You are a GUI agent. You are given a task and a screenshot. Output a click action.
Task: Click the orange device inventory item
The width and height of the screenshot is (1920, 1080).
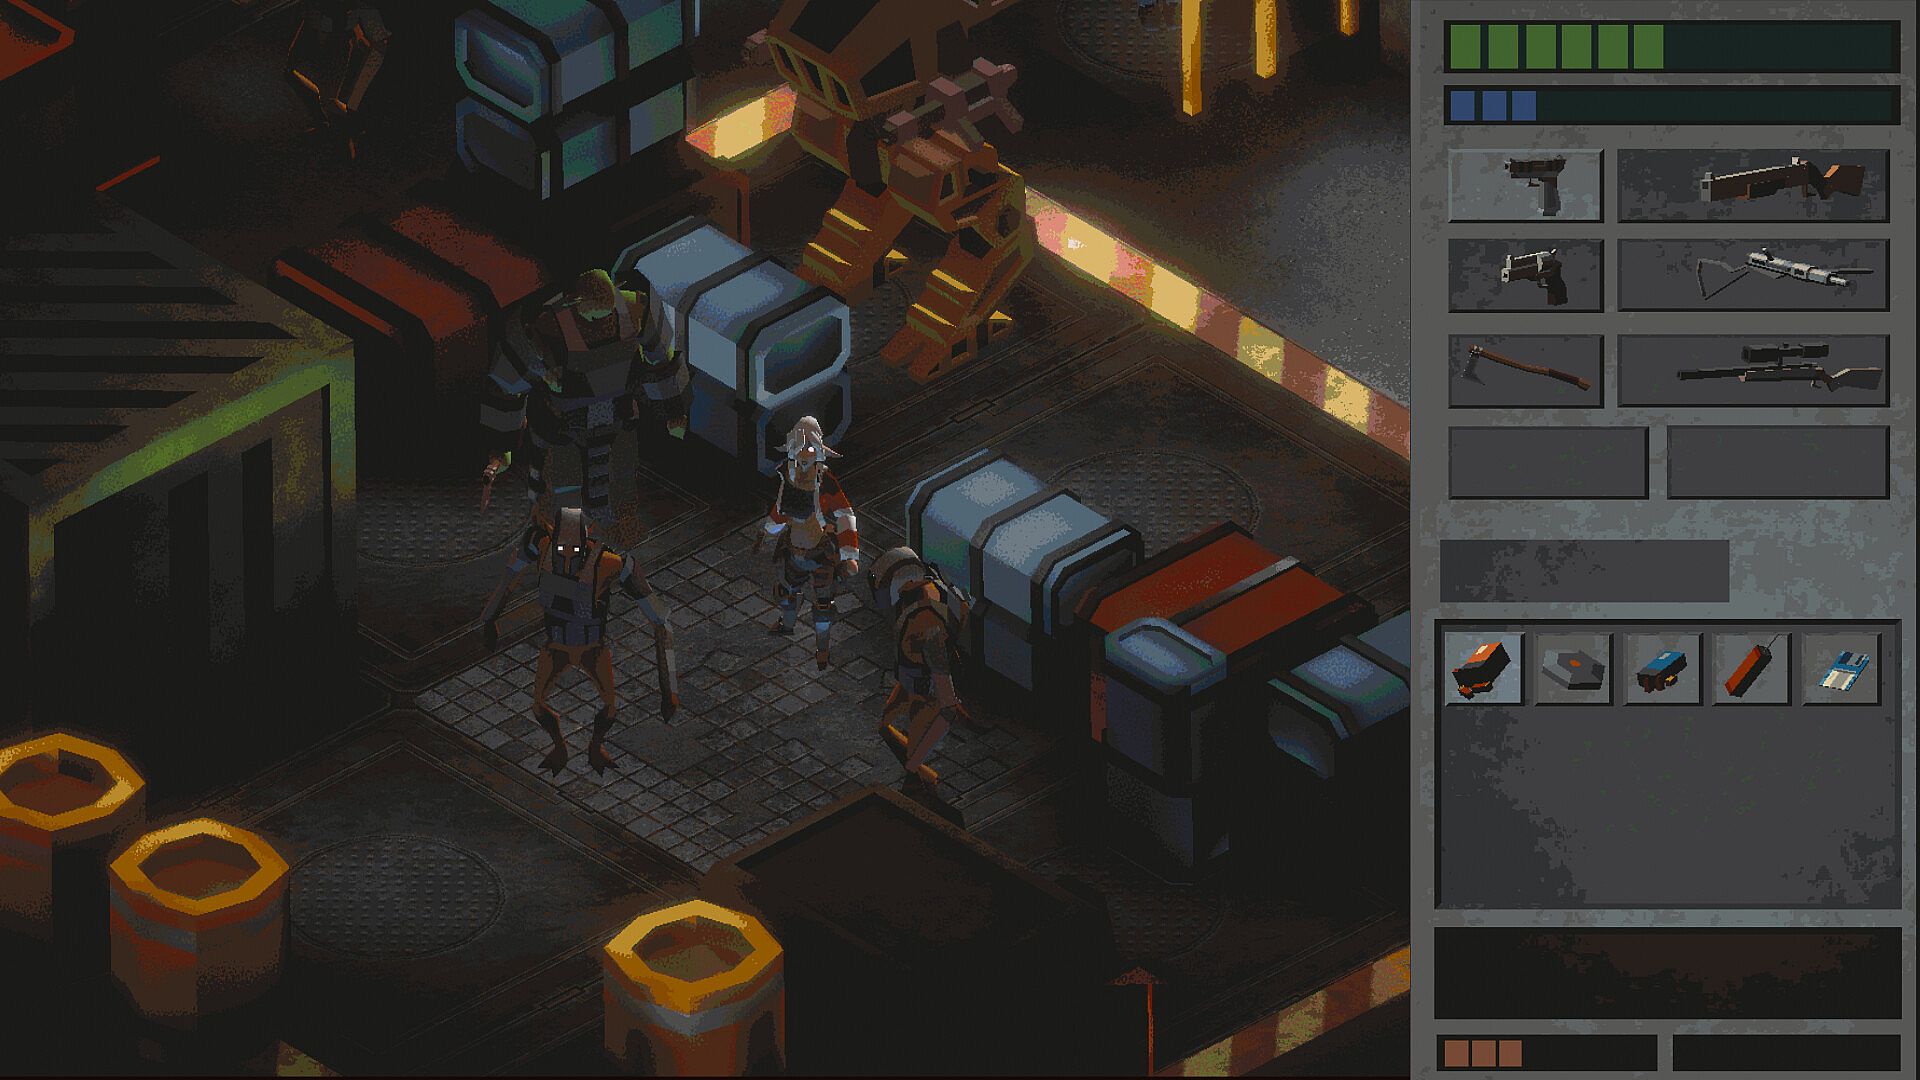point(1483,669)
